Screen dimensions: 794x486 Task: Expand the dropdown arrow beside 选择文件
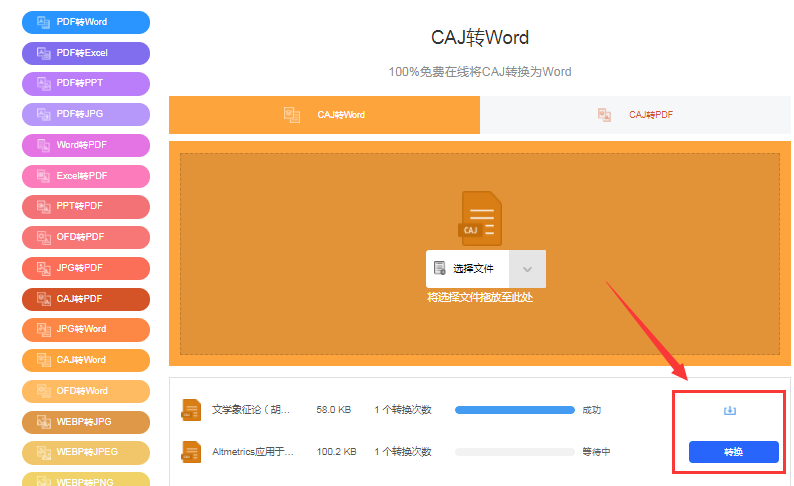[527, 269]
